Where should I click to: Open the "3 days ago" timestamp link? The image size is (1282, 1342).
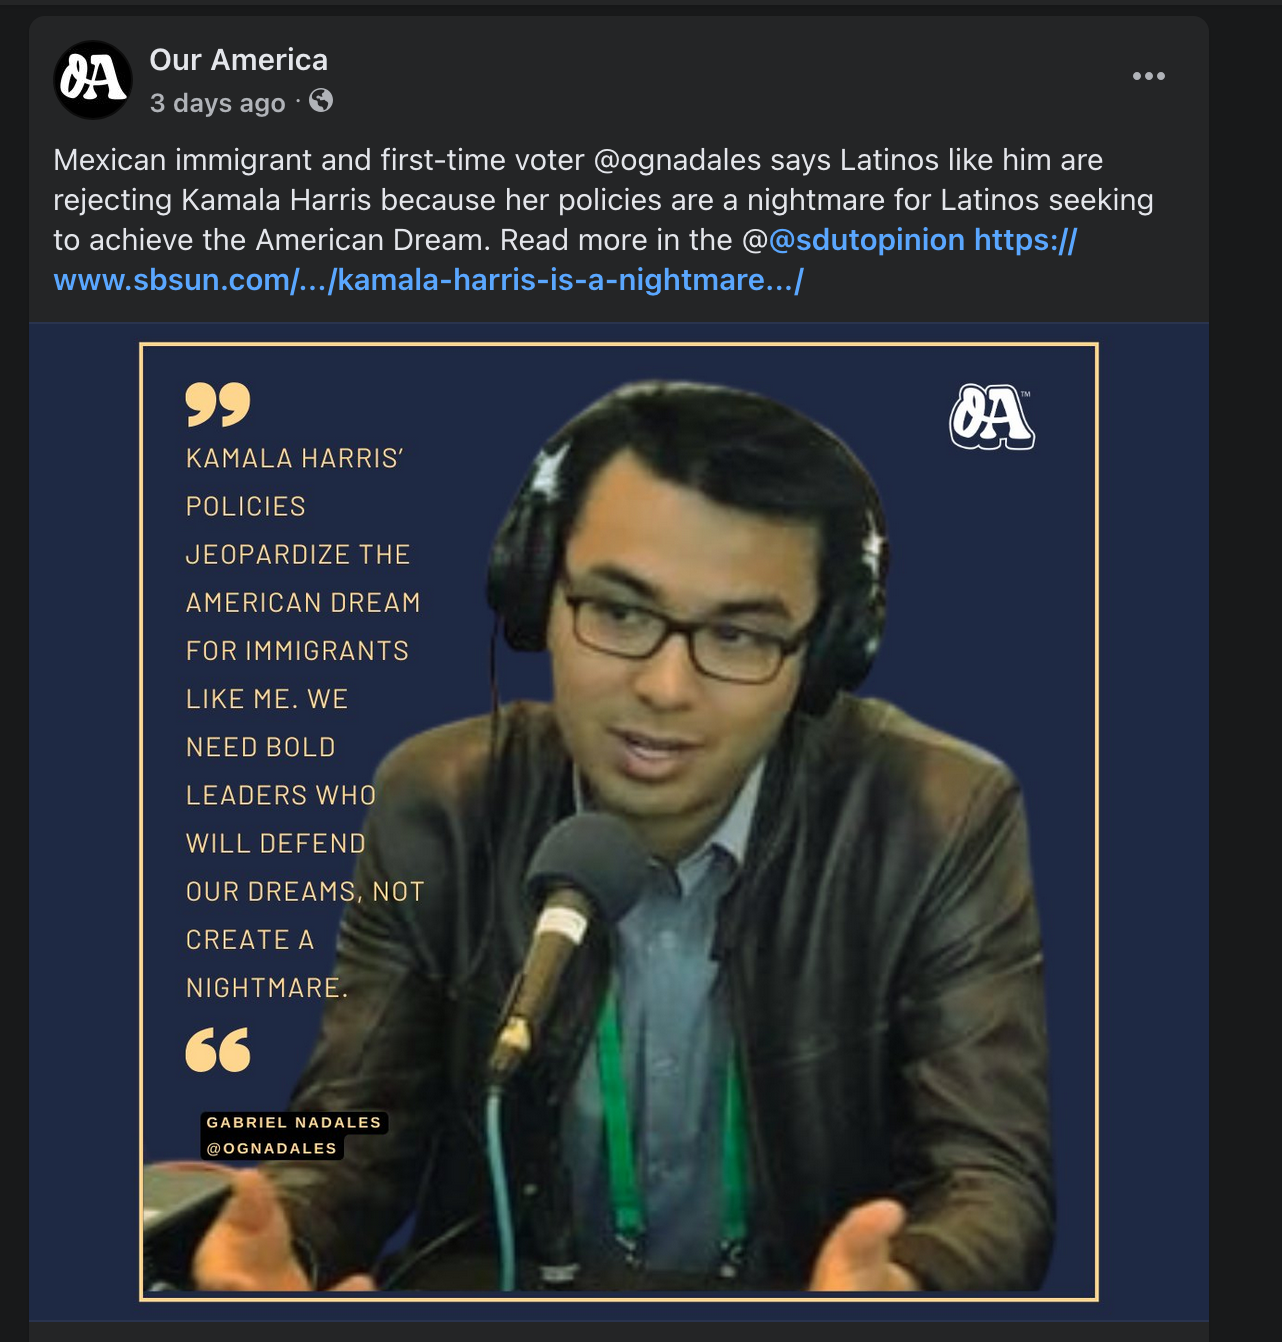pyautogui.click(x=218, y=103)
